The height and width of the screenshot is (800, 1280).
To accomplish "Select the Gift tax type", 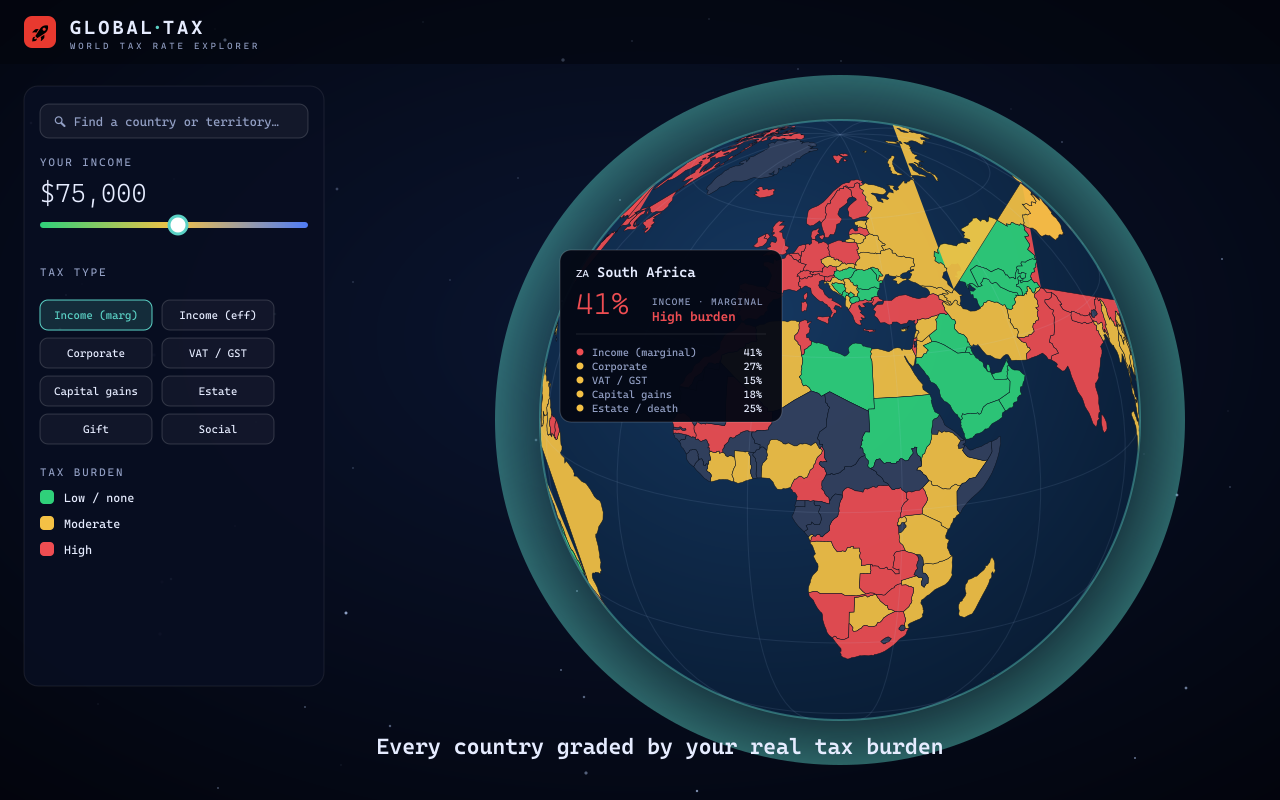I will (96, 429).
